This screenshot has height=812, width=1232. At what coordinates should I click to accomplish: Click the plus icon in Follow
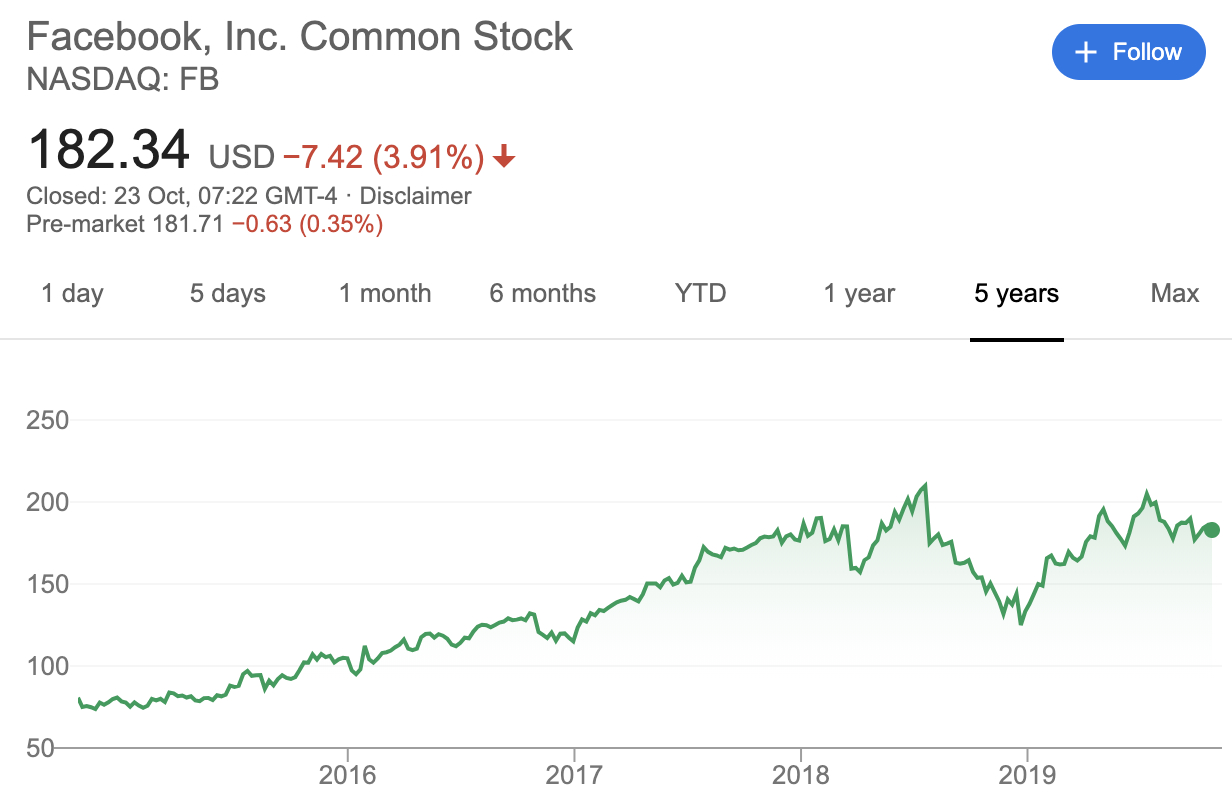pos(1086,52)
